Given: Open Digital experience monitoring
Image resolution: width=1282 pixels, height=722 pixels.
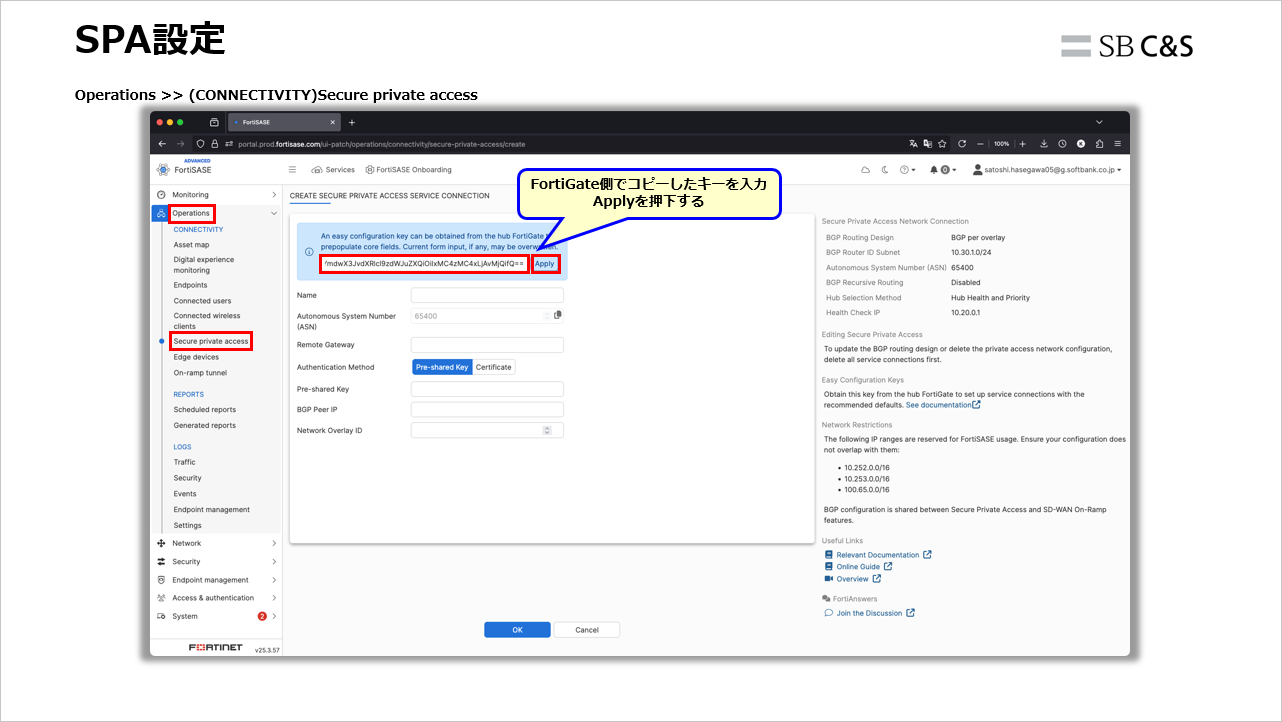Looking at the screenshot, I should point(204,265).
